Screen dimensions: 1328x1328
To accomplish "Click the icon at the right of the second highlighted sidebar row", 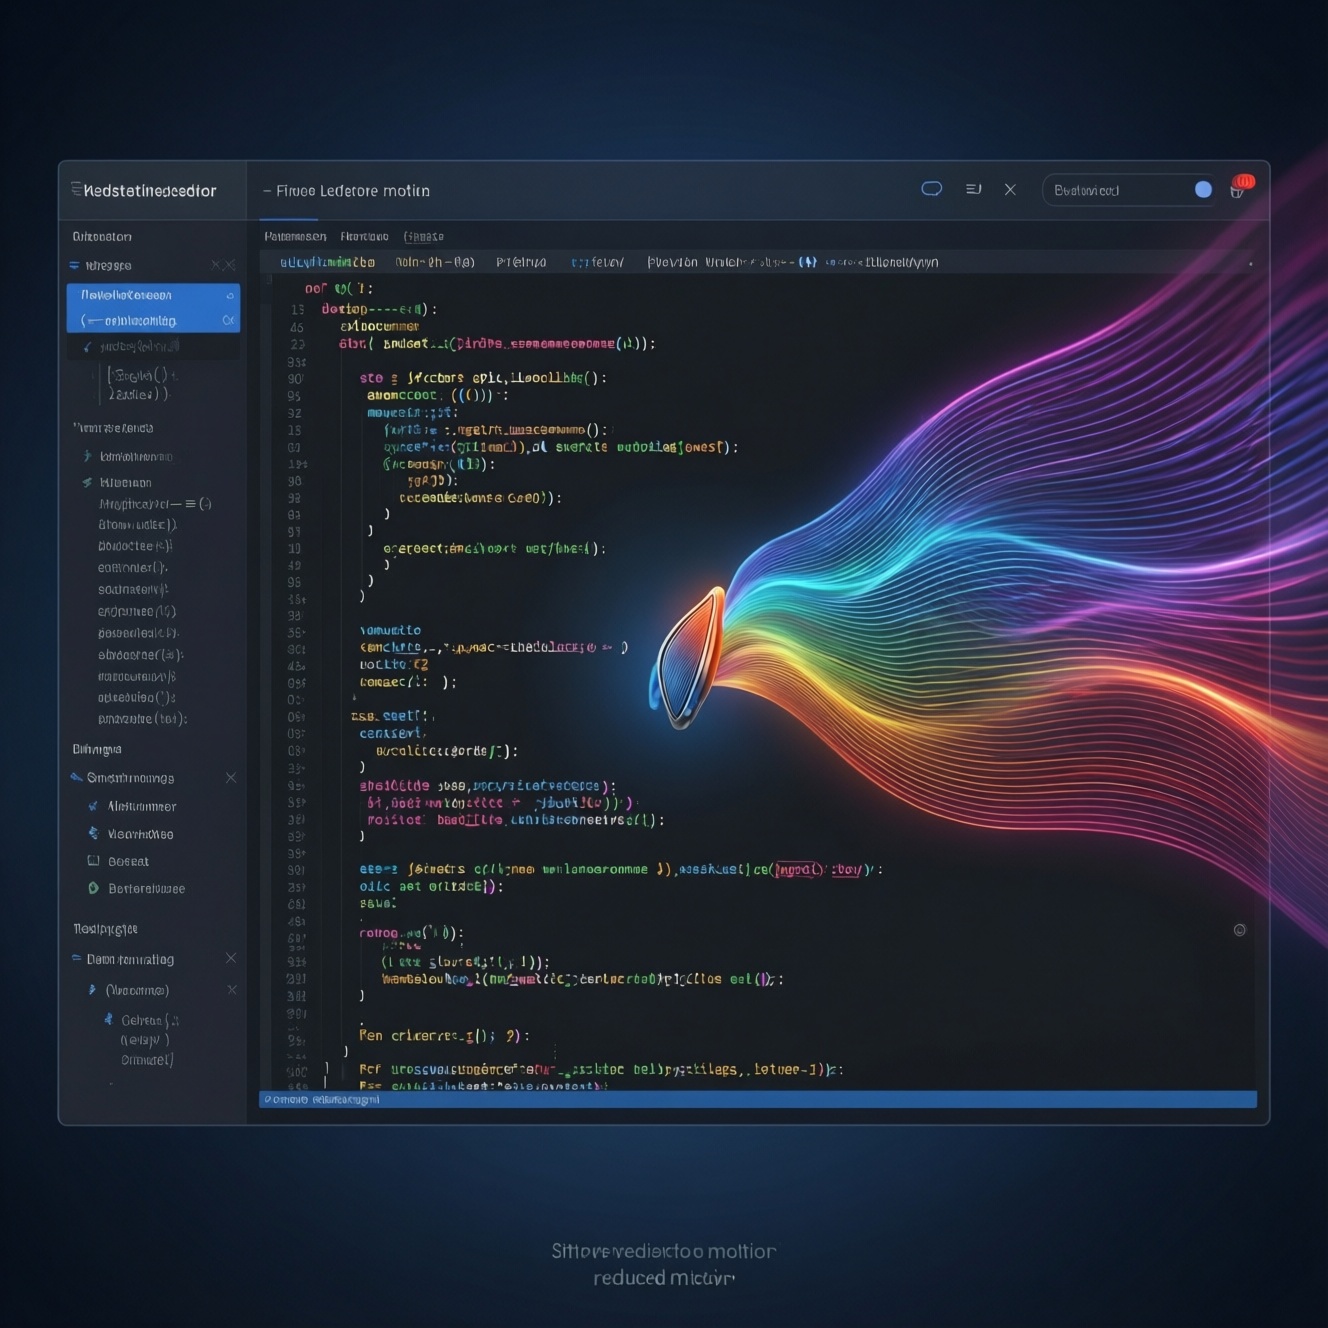I will (228, 320).
